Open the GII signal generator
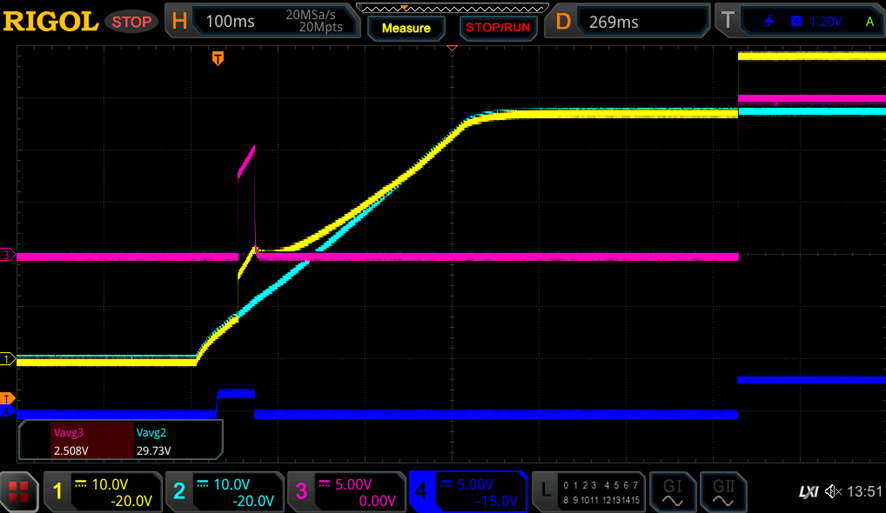Screen dimensions: 886x513 [x=723, y=492]
